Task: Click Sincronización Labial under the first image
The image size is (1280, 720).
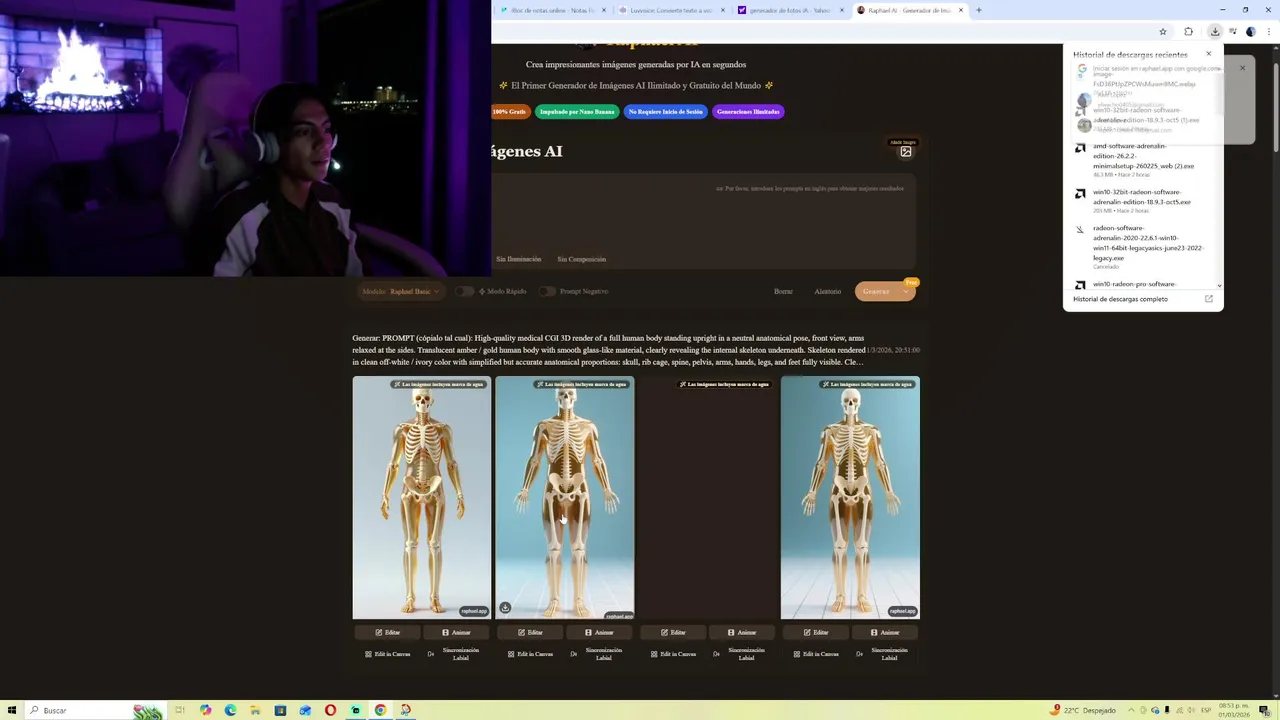Action: coord(456,654)
